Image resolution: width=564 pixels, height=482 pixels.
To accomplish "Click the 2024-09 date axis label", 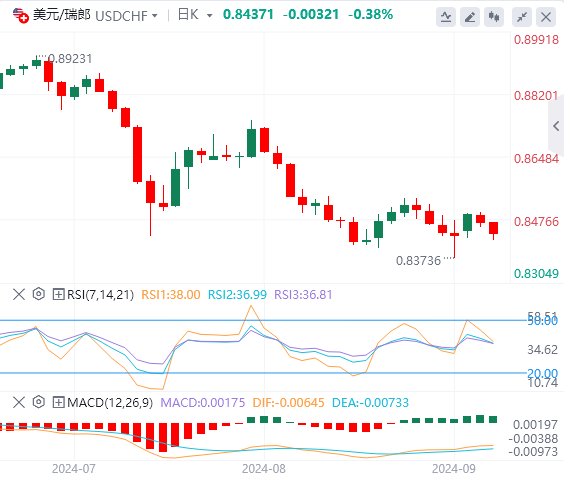I will point(454,469).
